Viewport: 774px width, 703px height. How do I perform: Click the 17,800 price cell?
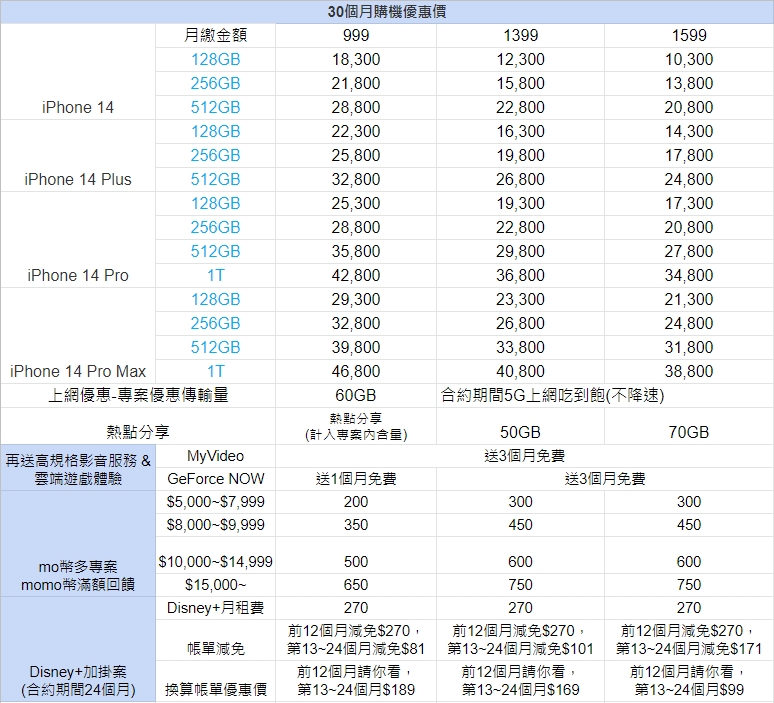click(689, 156)
